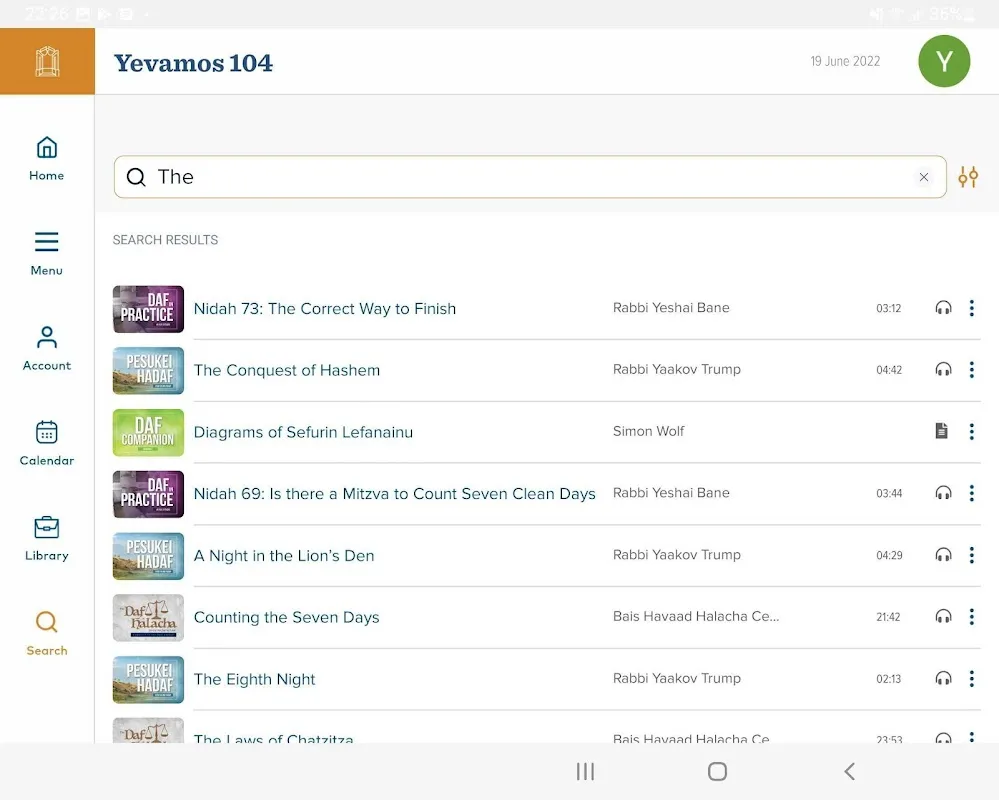Show more options for Diagrams of Sefurin Lefanainu

click(971, 432)
